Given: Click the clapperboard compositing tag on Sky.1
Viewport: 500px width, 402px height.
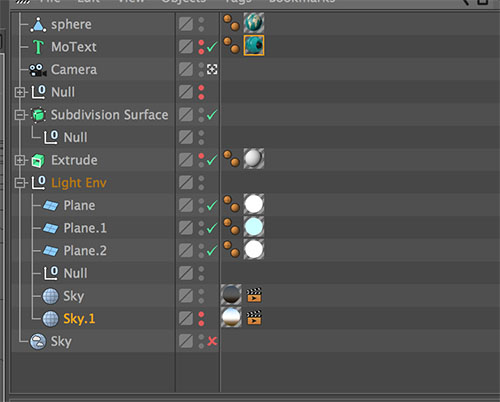Looking at the screenshot, I should [254, 318].
